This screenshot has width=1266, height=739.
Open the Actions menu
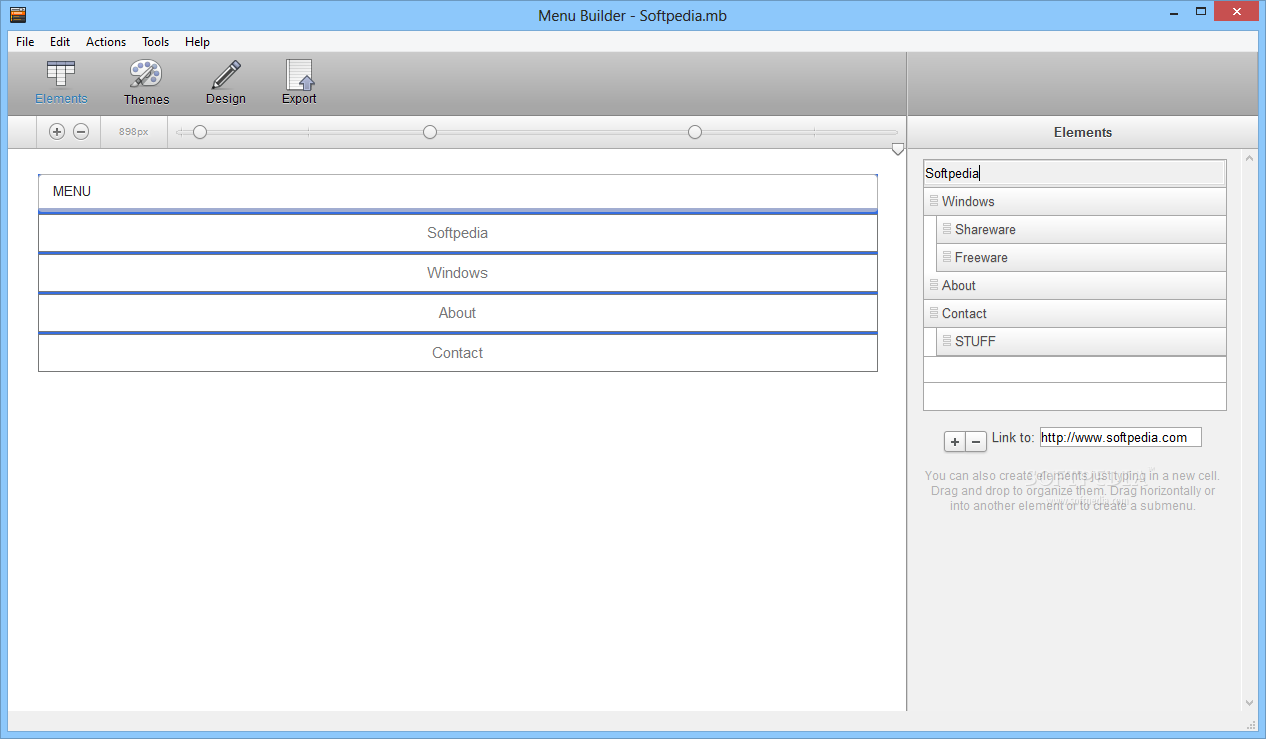pos(106,42)
